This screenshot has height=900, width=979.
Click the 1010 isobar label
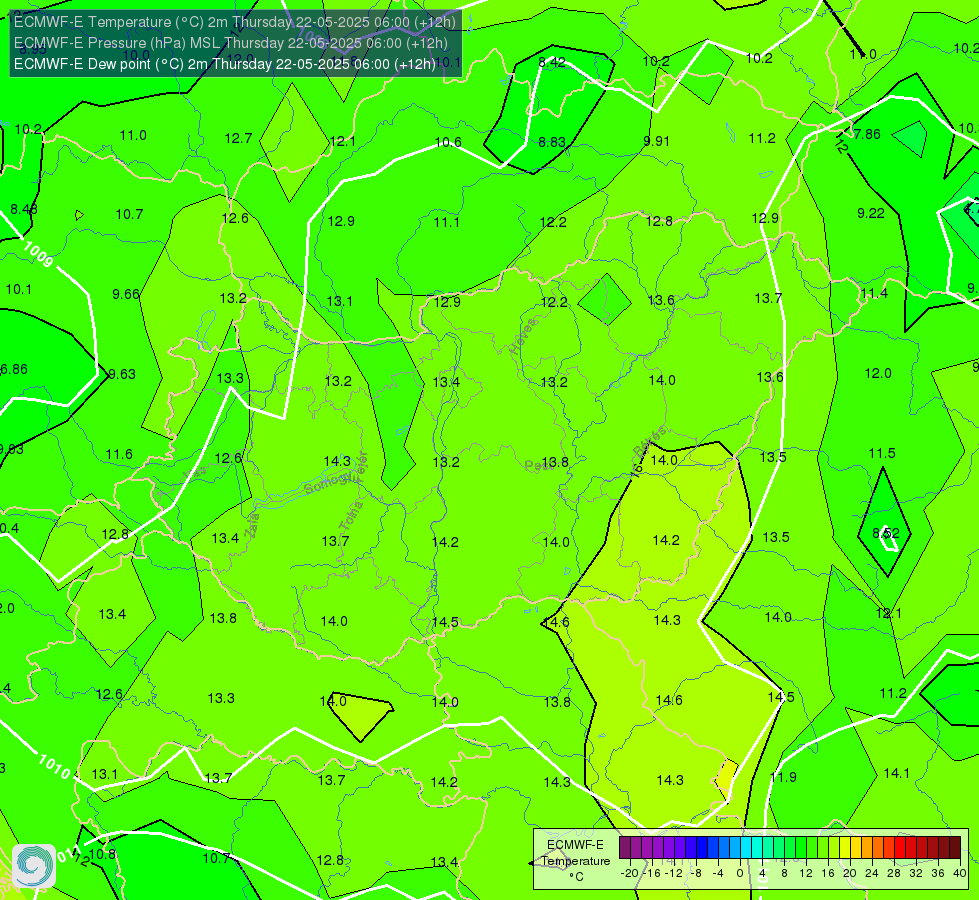pos(54,766)
